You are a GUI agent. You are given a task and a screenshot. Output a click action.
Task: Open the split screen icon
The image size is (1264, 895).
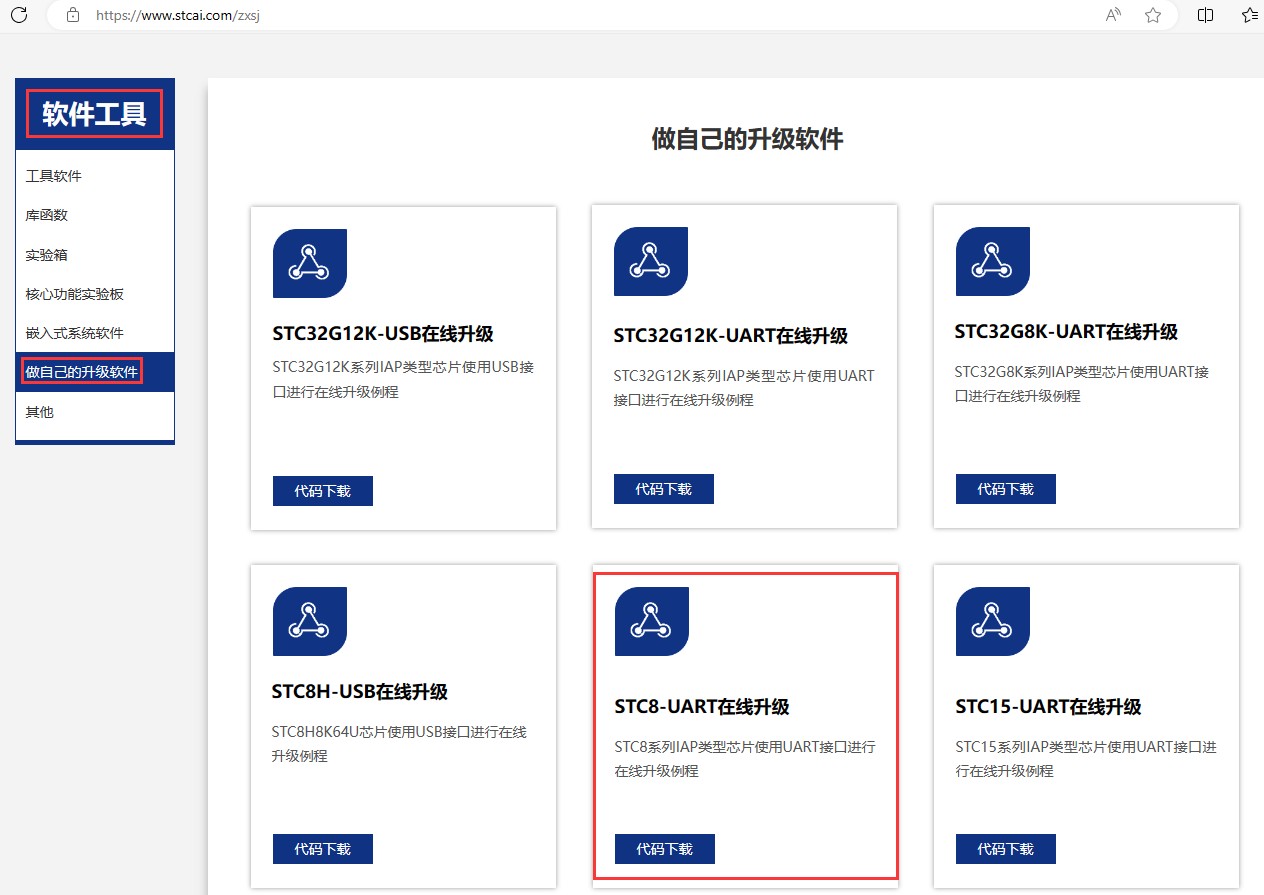(1206, 15)
